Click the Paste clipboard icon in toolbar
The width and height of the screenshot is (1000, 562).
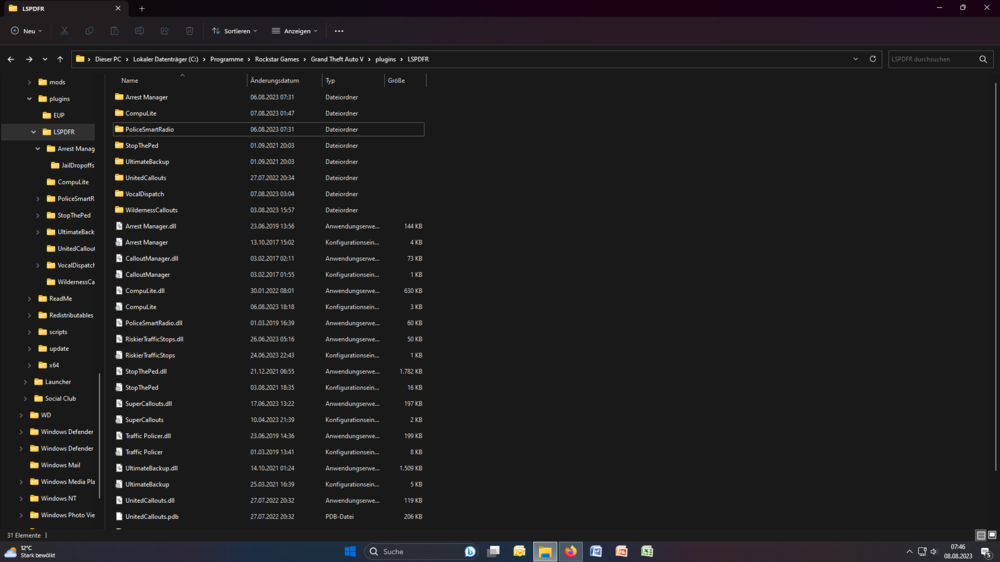pos(114,31)
